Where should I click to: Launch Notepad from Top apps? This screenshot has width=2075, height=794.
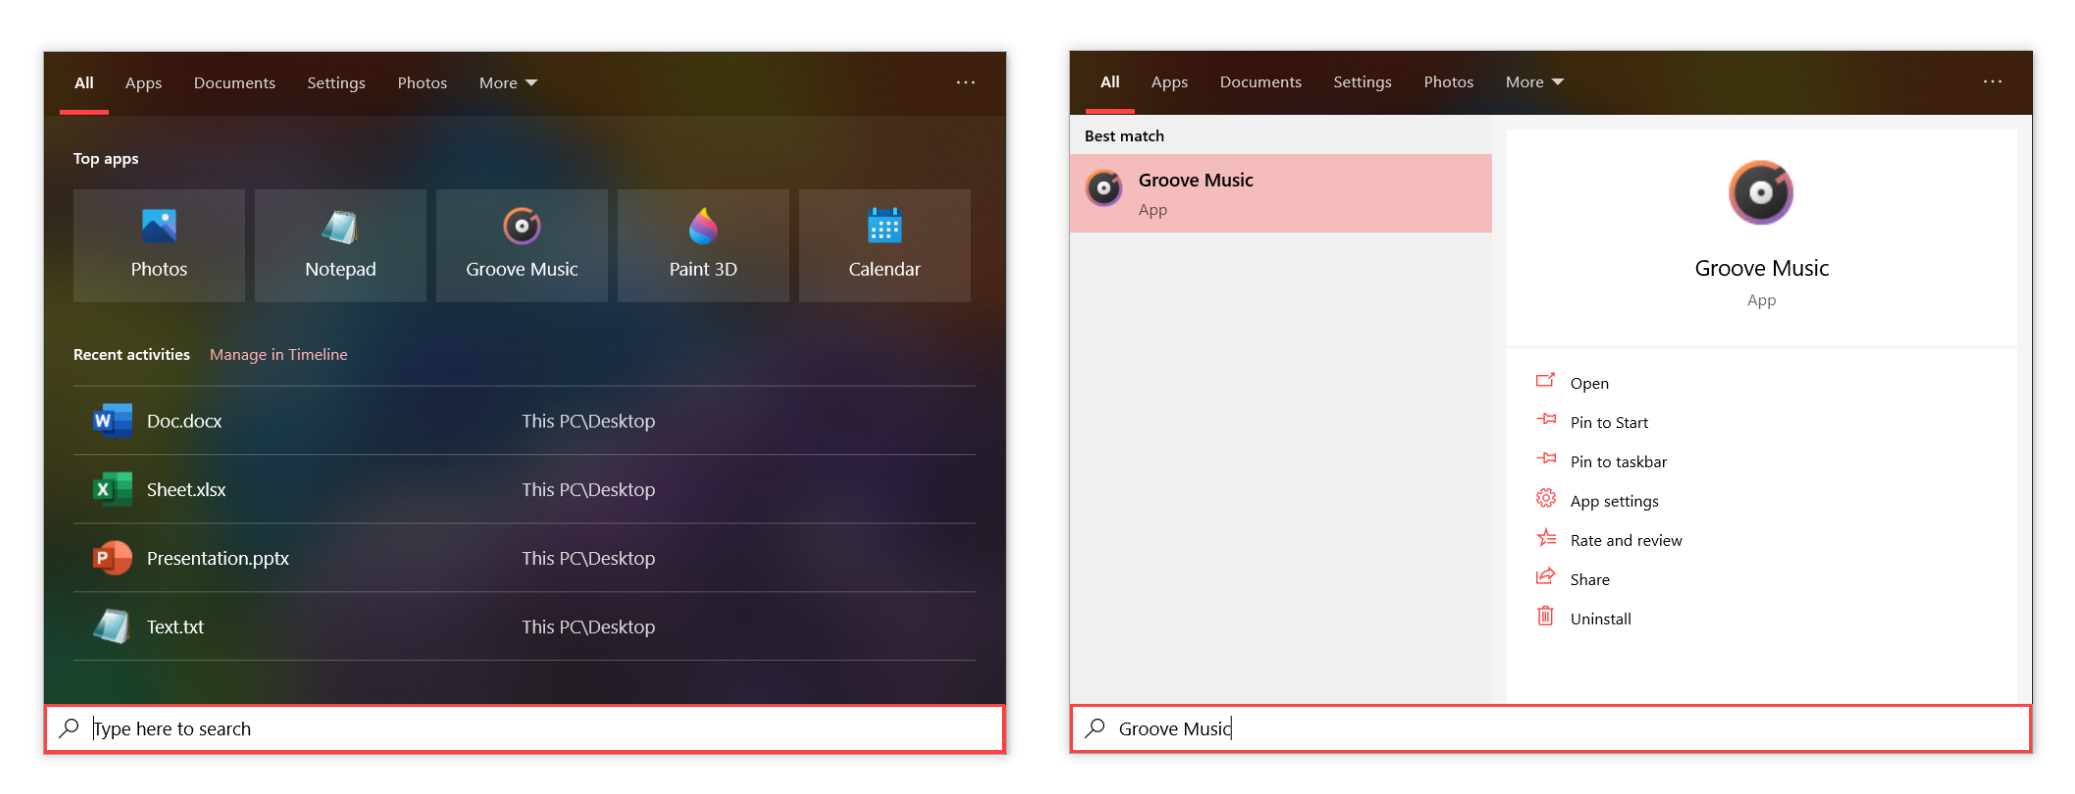340,245
